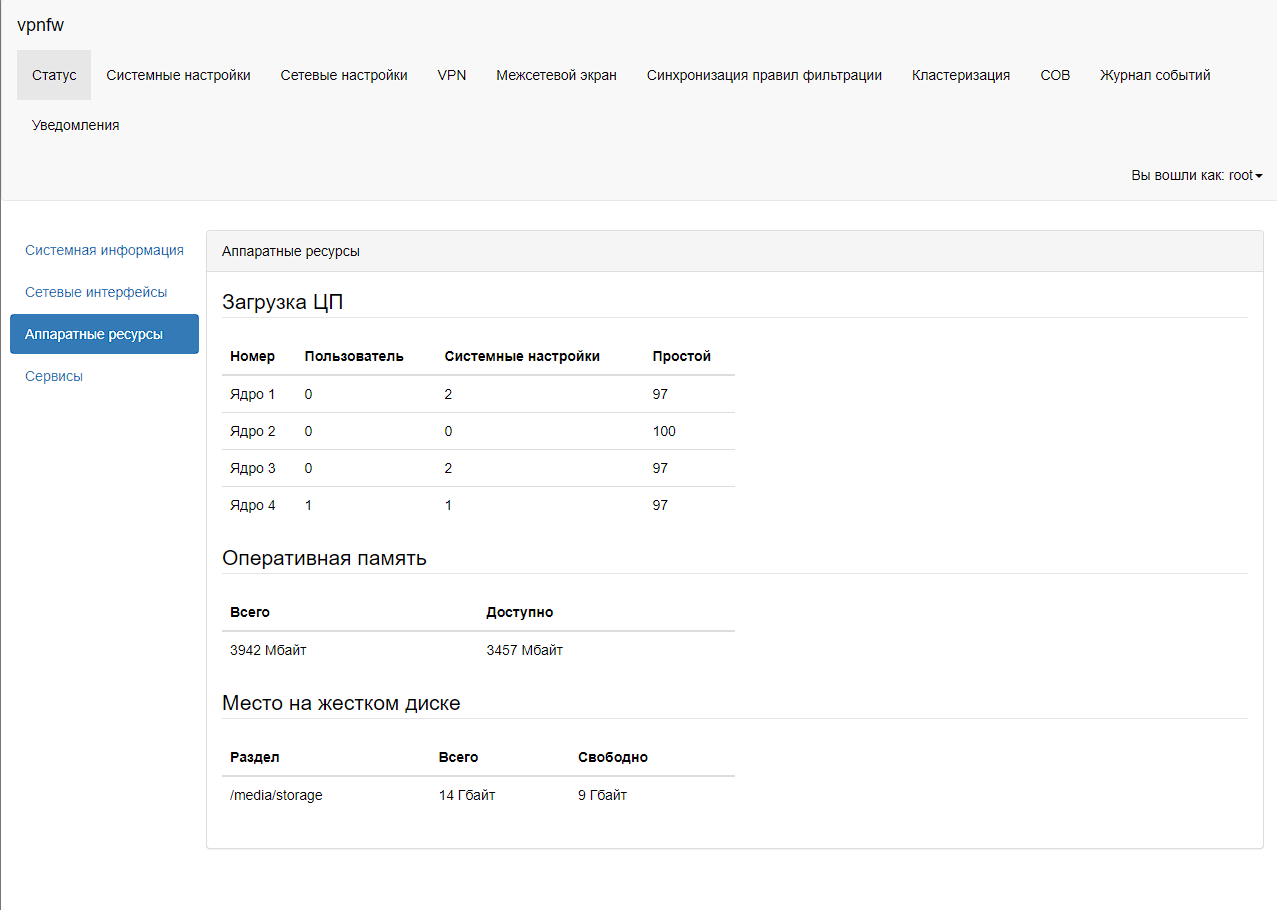Screen dimensions: 1277x910
Task: Open Синхронизация правил фильтрации page
Action: (764, 75)
